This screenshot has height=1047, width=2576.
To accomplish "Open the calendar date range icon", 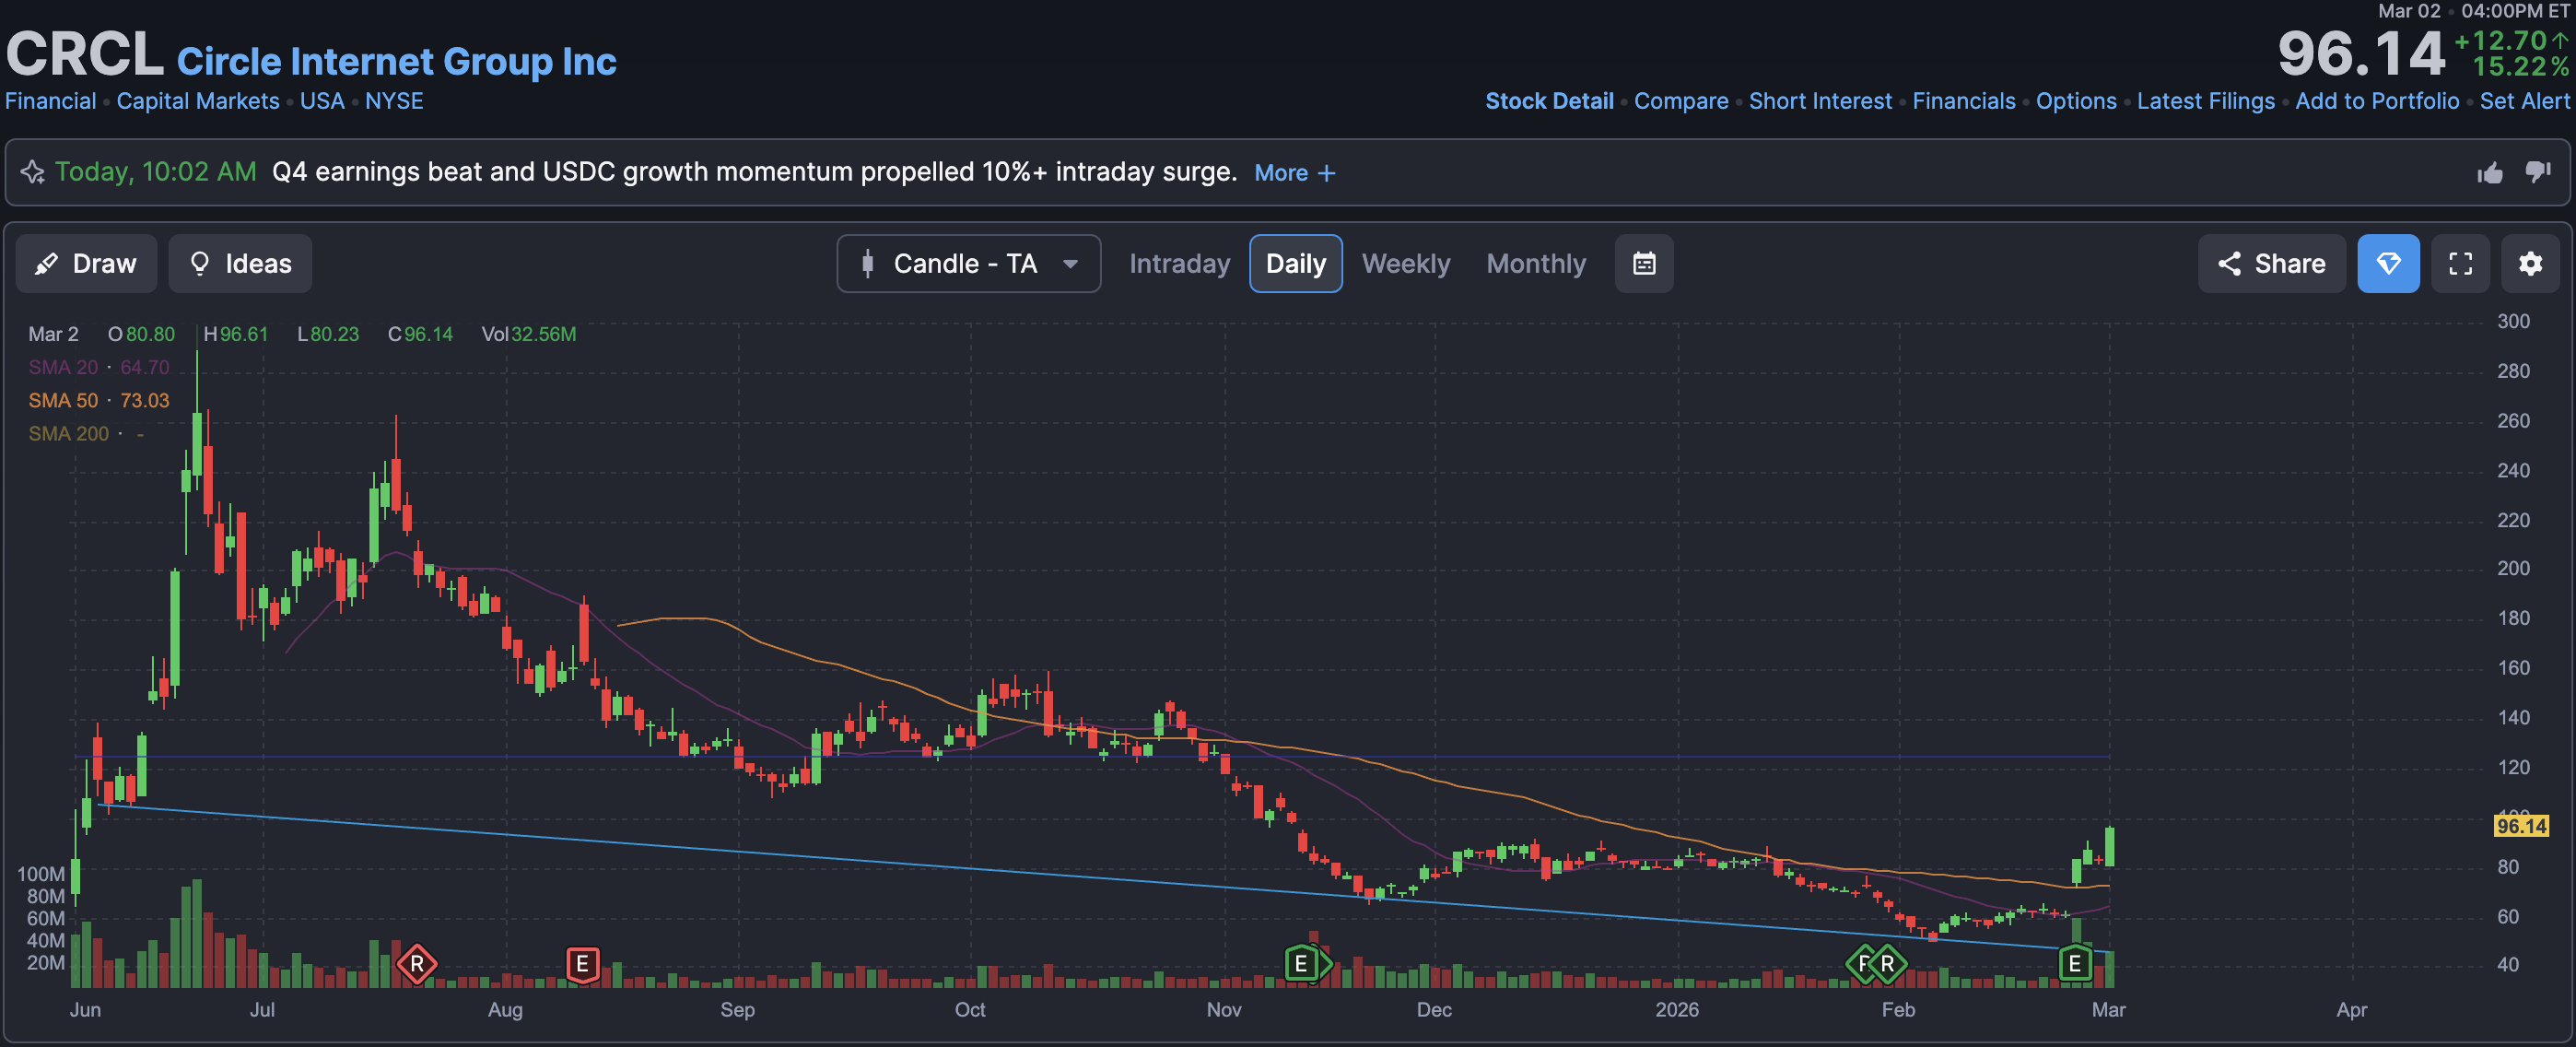I will [1643, 264].
